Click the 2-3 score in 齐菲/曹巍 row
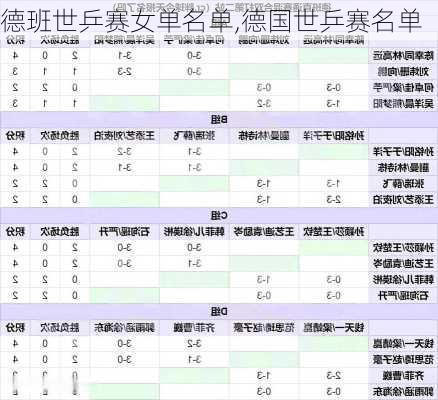The width and height of the screenshot is (438, 400). point(333,376)
